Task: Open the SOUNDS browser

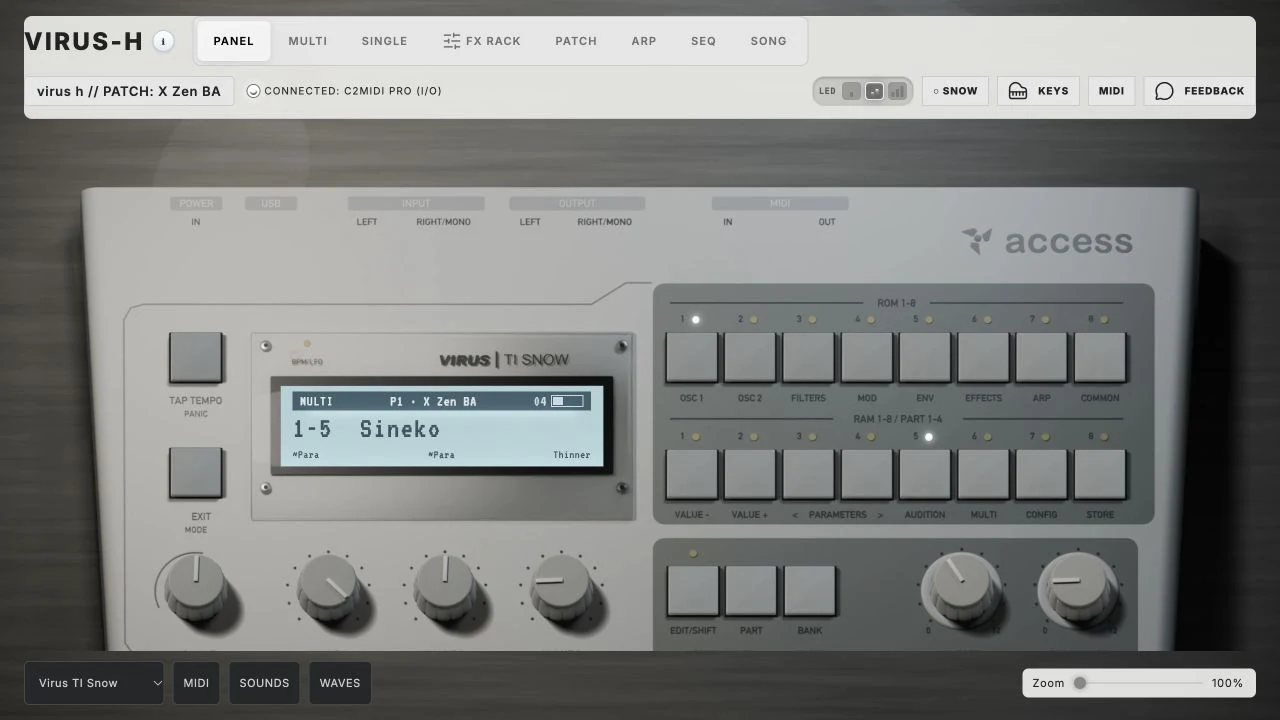Action: coord(264,683)
